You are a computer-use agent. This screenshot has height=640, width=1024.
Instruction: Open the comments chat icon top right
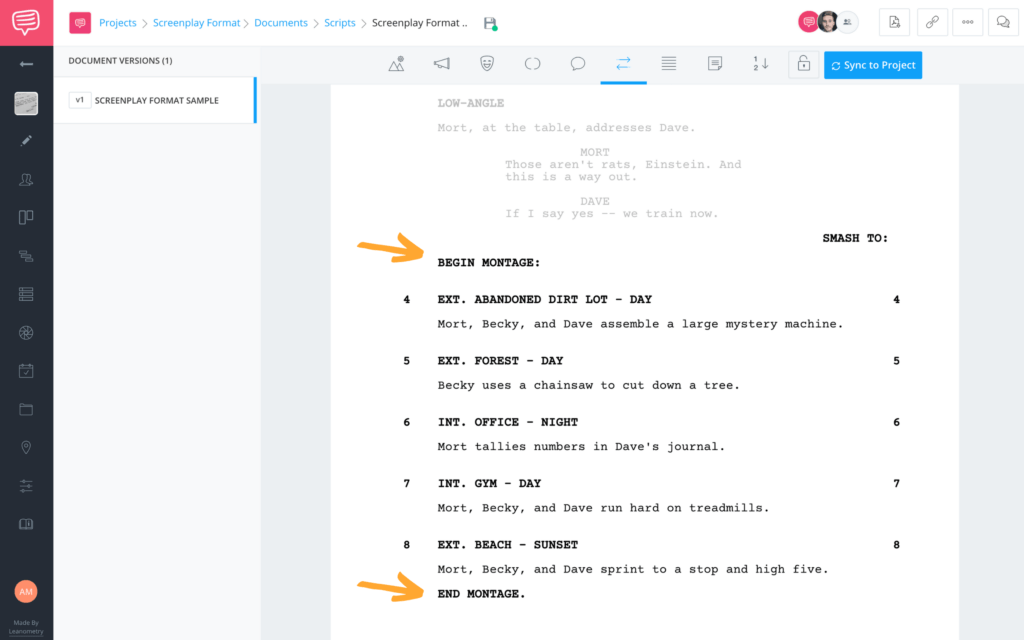[1003, 21]
